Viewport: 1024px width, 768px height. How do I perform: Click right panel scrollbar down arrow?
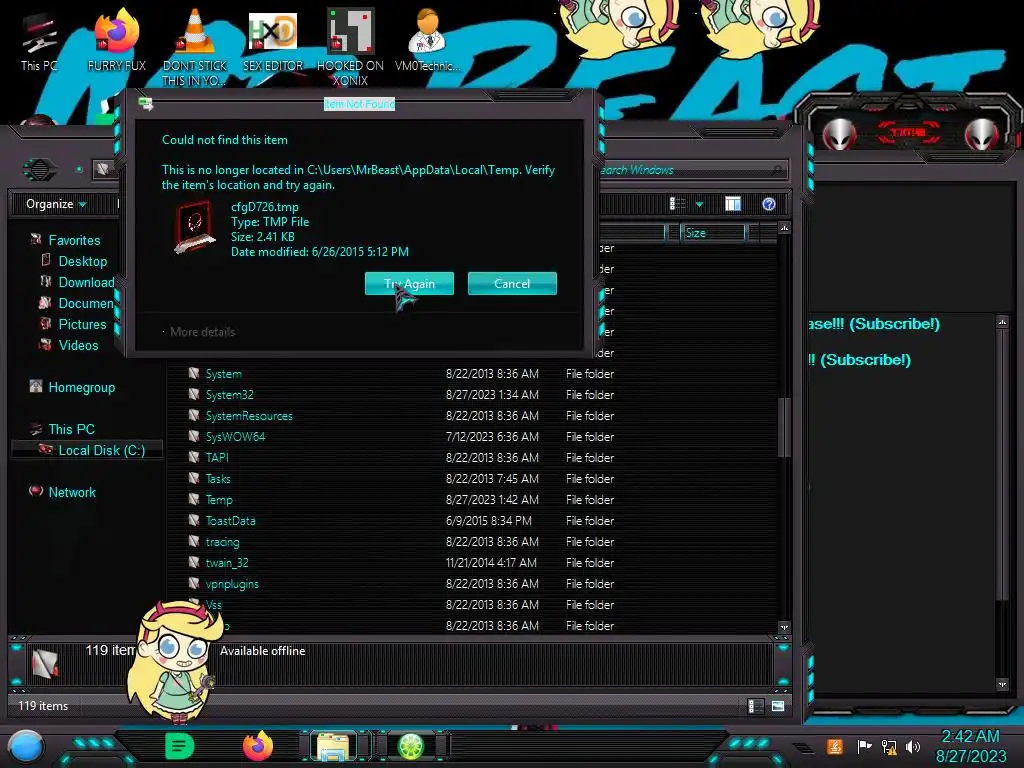point(1002,684)
